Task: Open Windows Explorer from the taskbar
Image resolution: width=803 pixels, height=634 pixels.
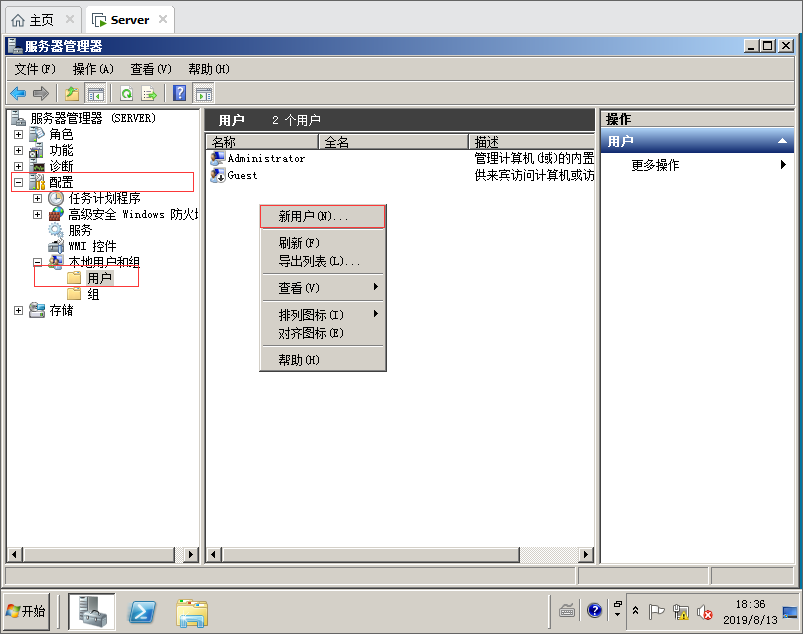Action: [x=192, y=611]
